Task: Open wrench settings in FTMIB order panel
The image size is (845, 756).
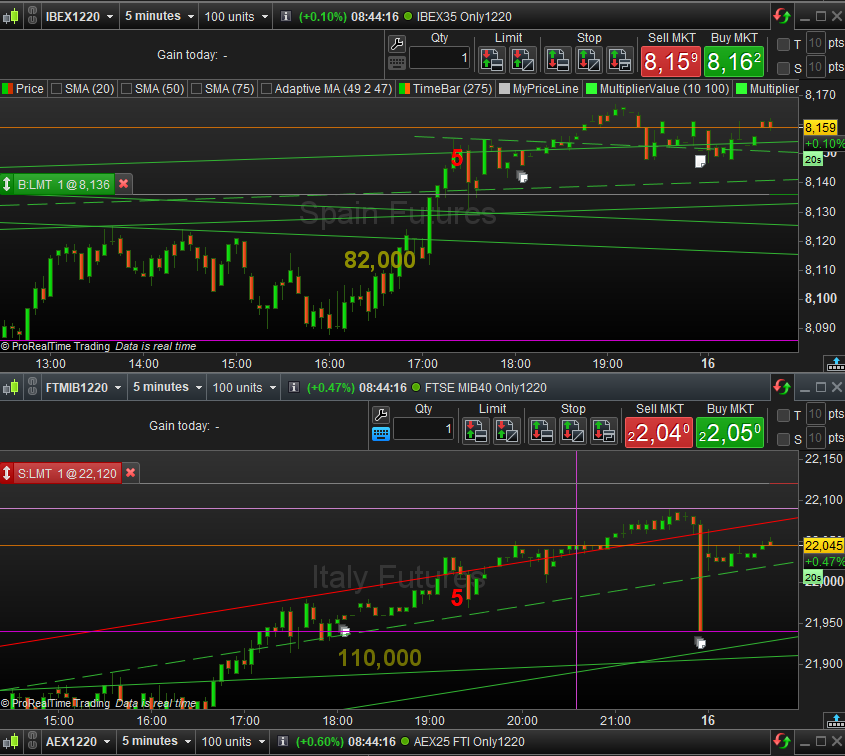Action: [380, 415]
